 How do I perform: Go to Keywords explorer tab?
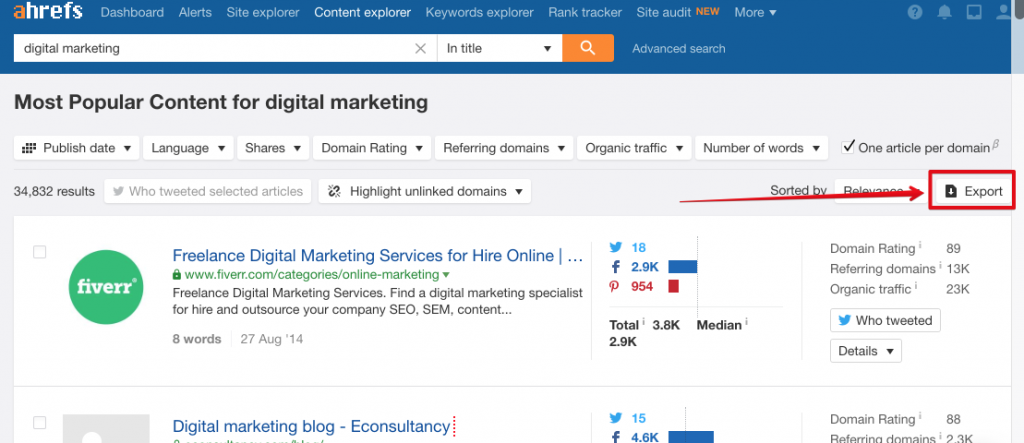click(x=480, y=13)
